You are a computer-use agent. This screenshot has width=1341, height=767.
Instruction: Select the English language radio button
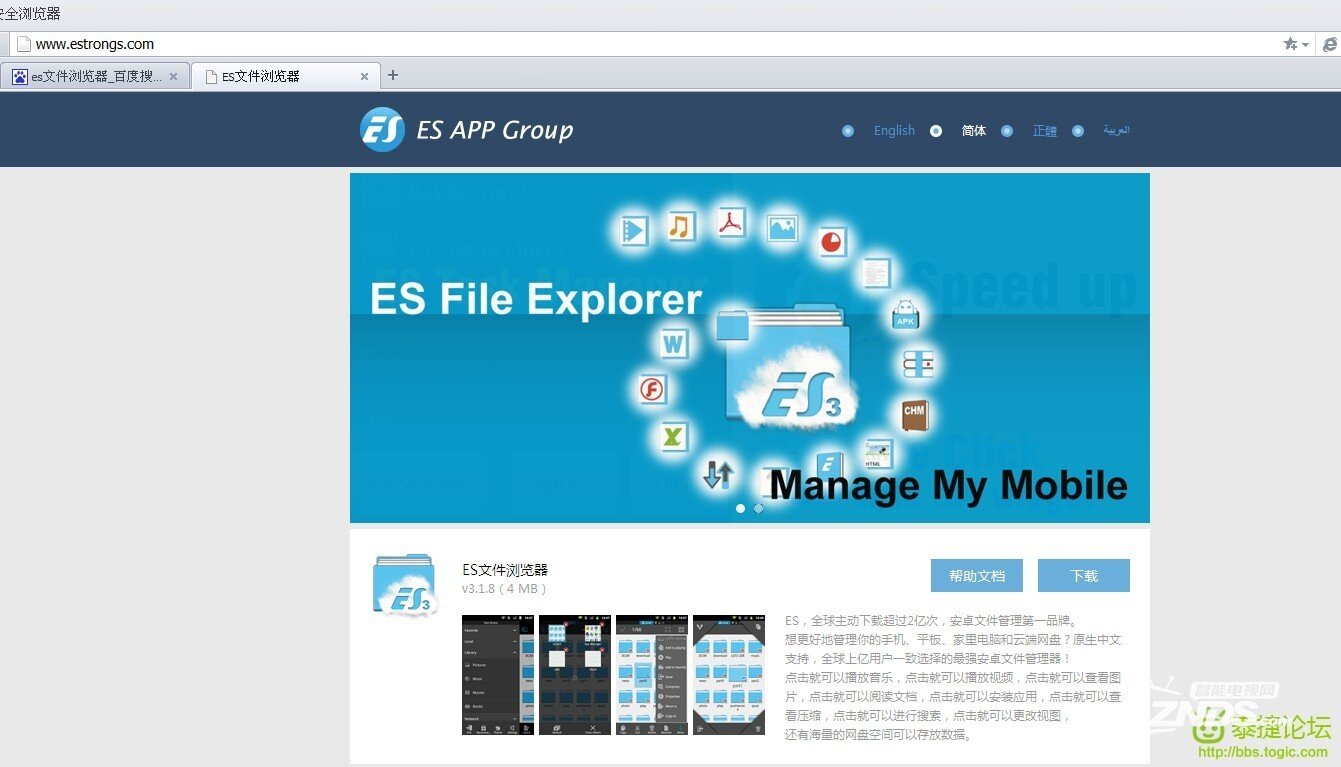(x=848, y=131)
